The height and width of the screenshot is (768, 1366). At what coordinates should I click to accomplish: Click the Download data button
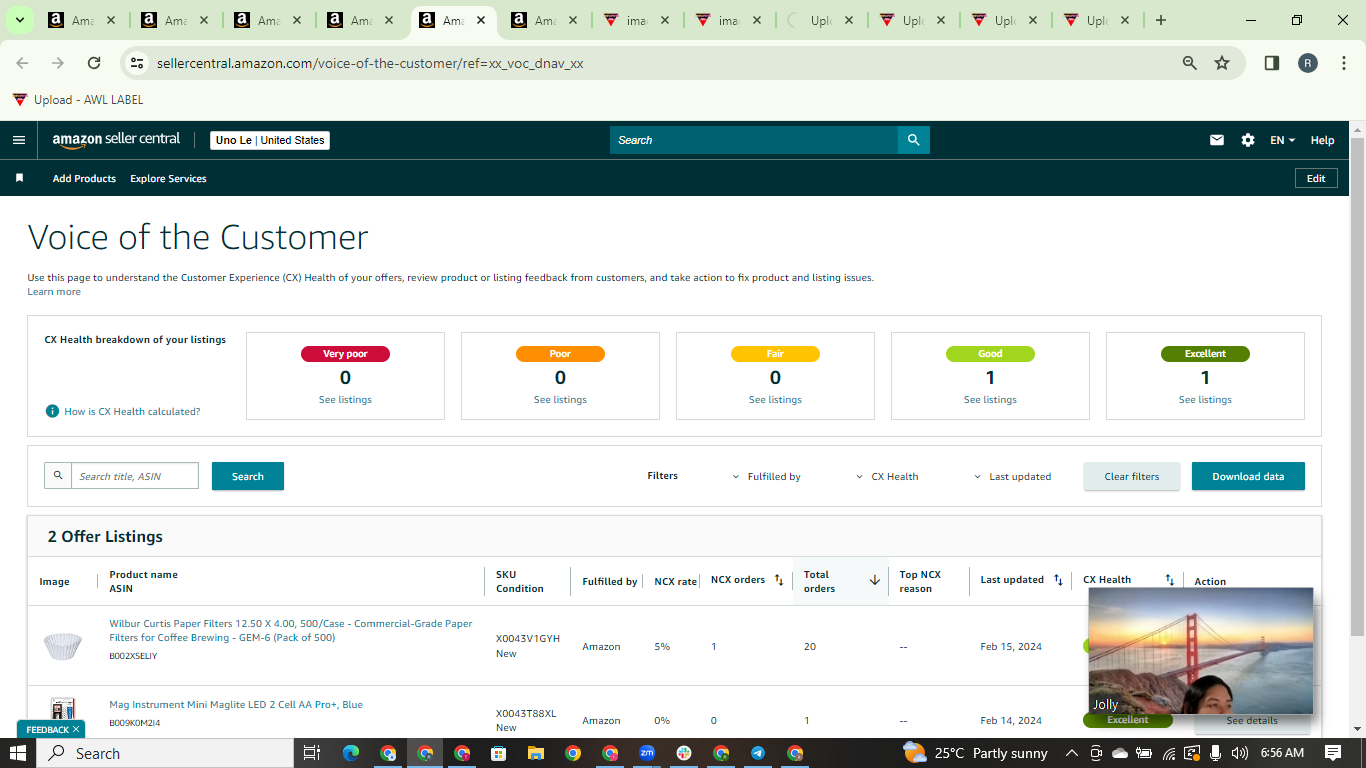pyautogui.click(x=1248, y=476)
